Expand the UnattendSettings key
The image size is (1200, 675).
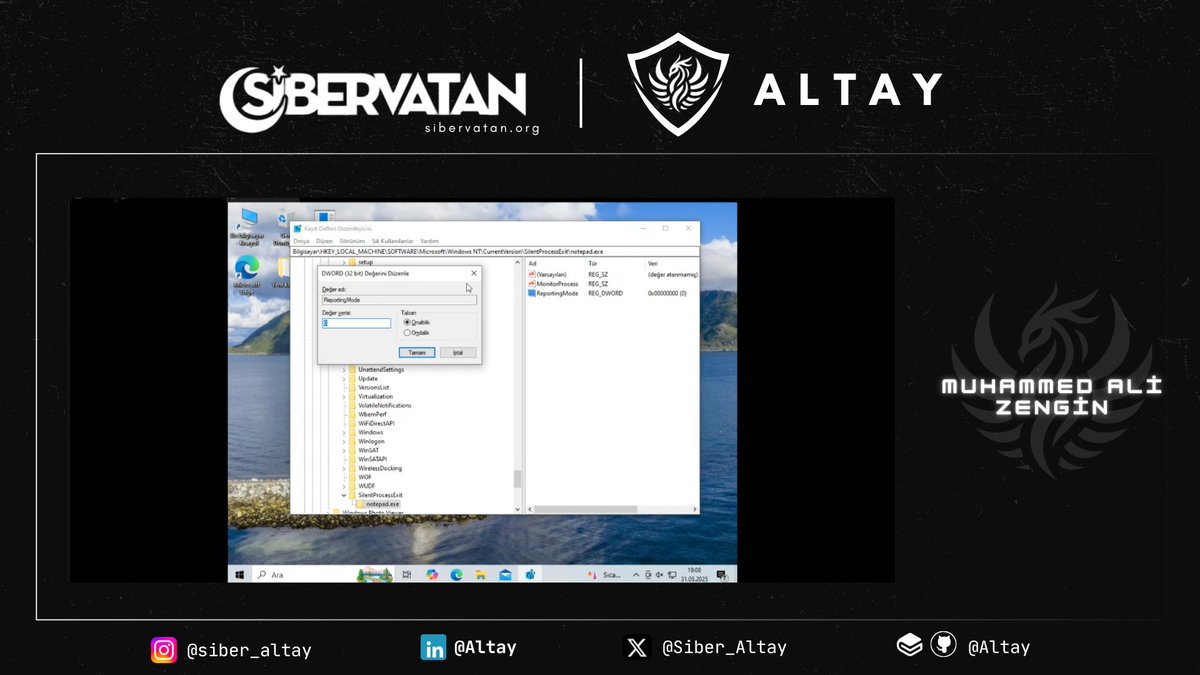tap(344, 370)
